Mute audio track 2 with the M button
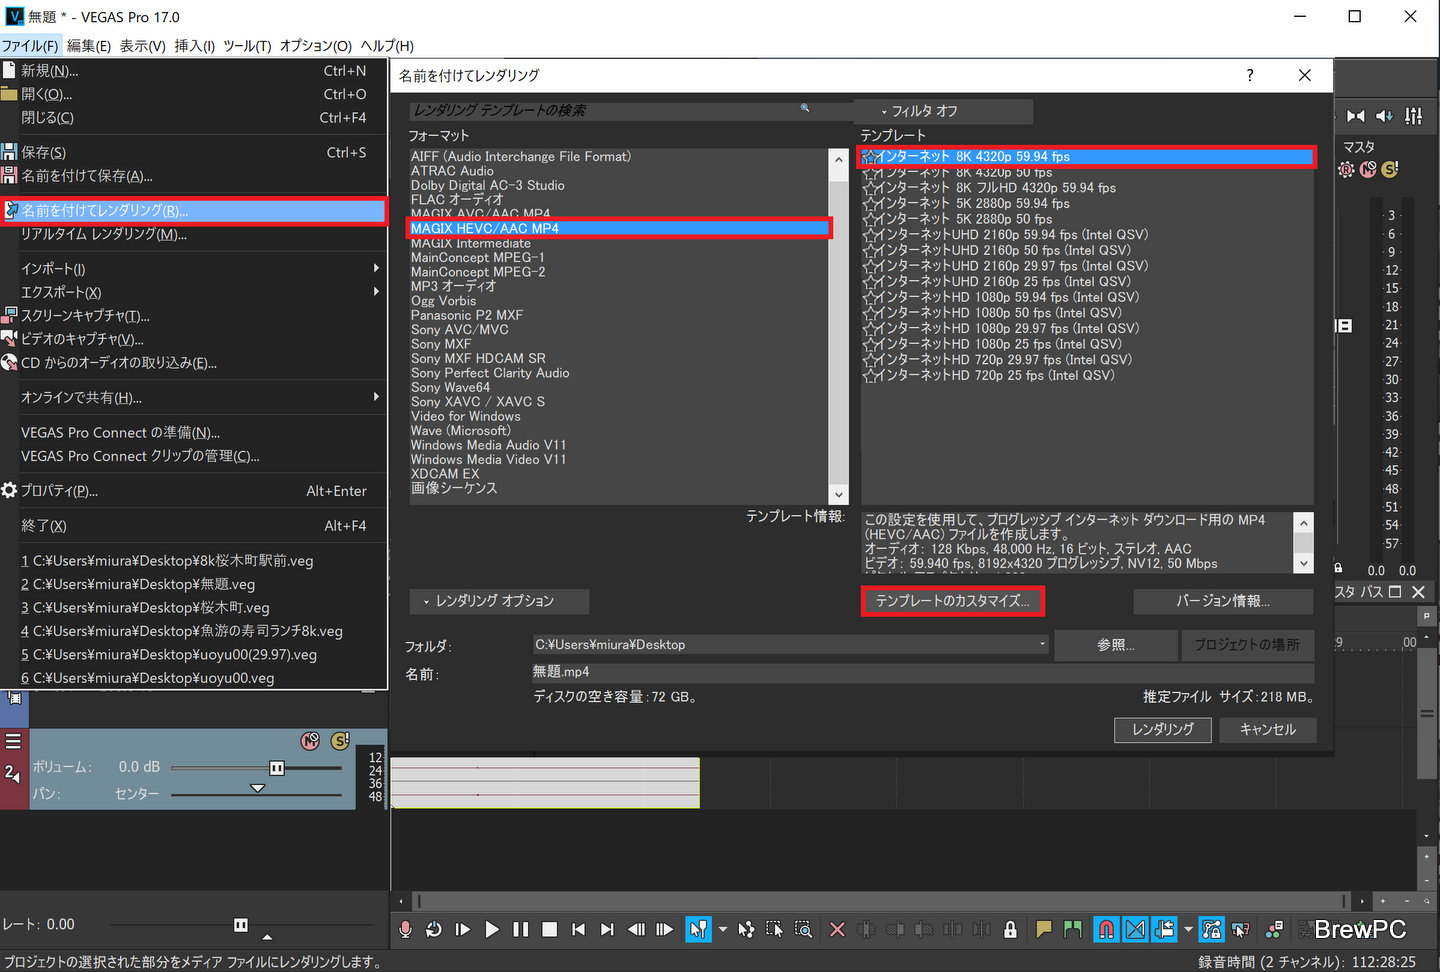 310,741
